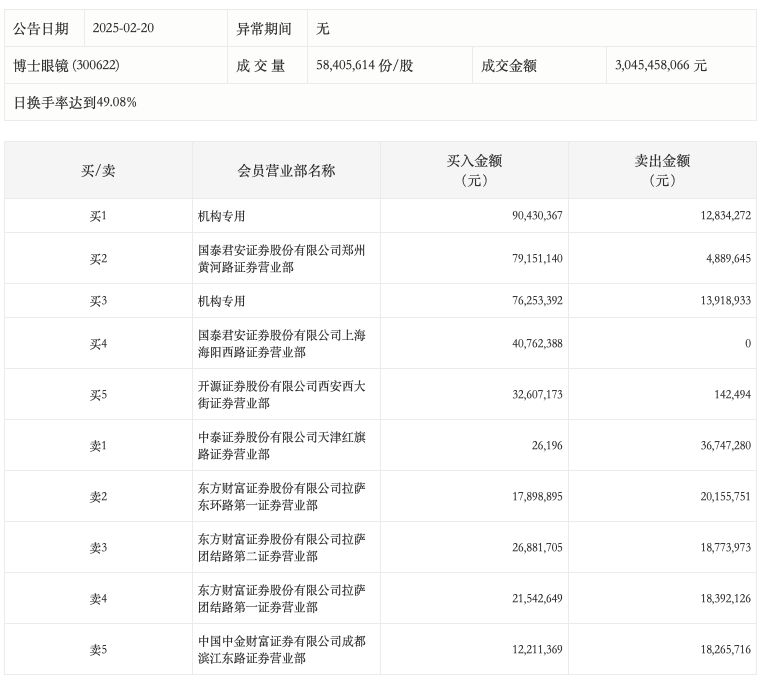Click 东方财富拉萨东环路第一证券营业部 name
Viewport: 764px width, 681px height.
click(x=281, y=497)
